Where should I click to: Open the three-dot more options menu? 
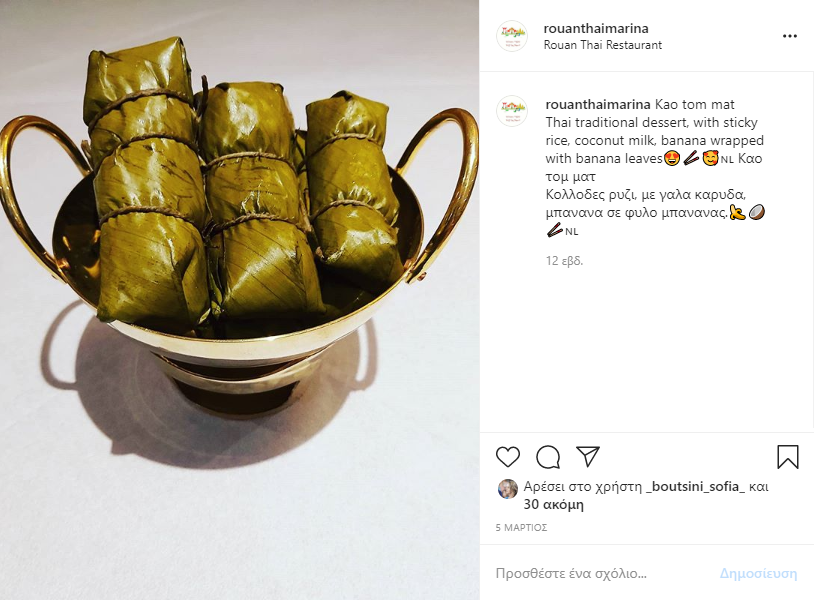click(790, 36)
